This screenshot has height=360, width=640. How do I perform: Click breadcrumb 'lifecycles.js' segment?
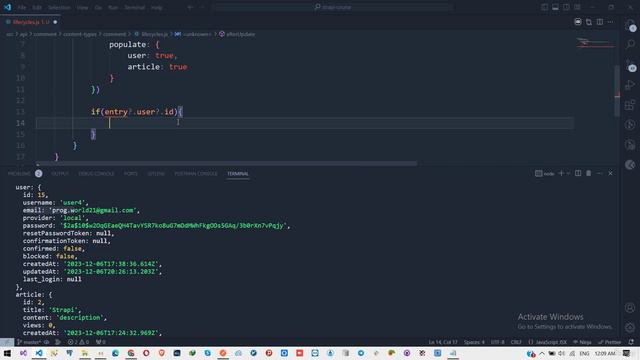(154, 34)
